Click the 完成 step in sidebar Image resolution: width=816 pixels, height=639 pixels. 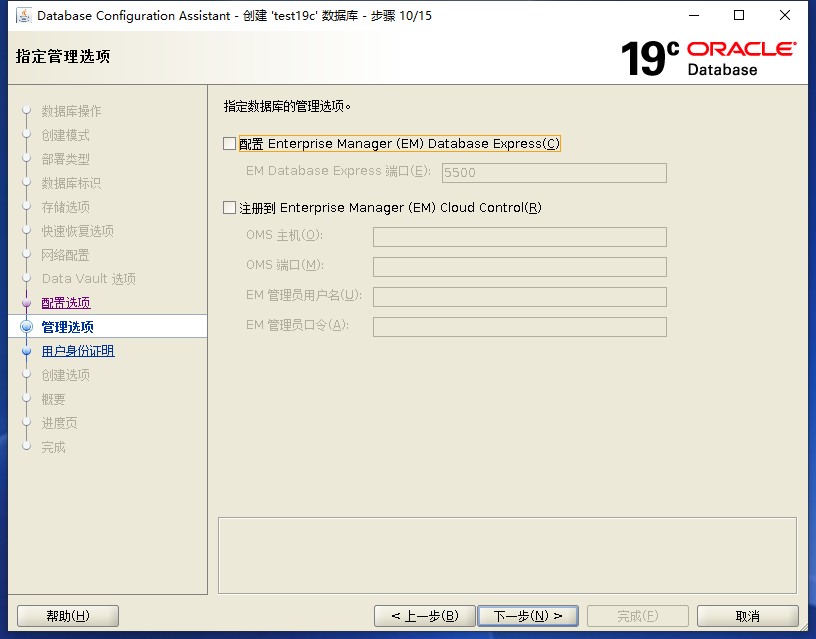coord(54,447)
